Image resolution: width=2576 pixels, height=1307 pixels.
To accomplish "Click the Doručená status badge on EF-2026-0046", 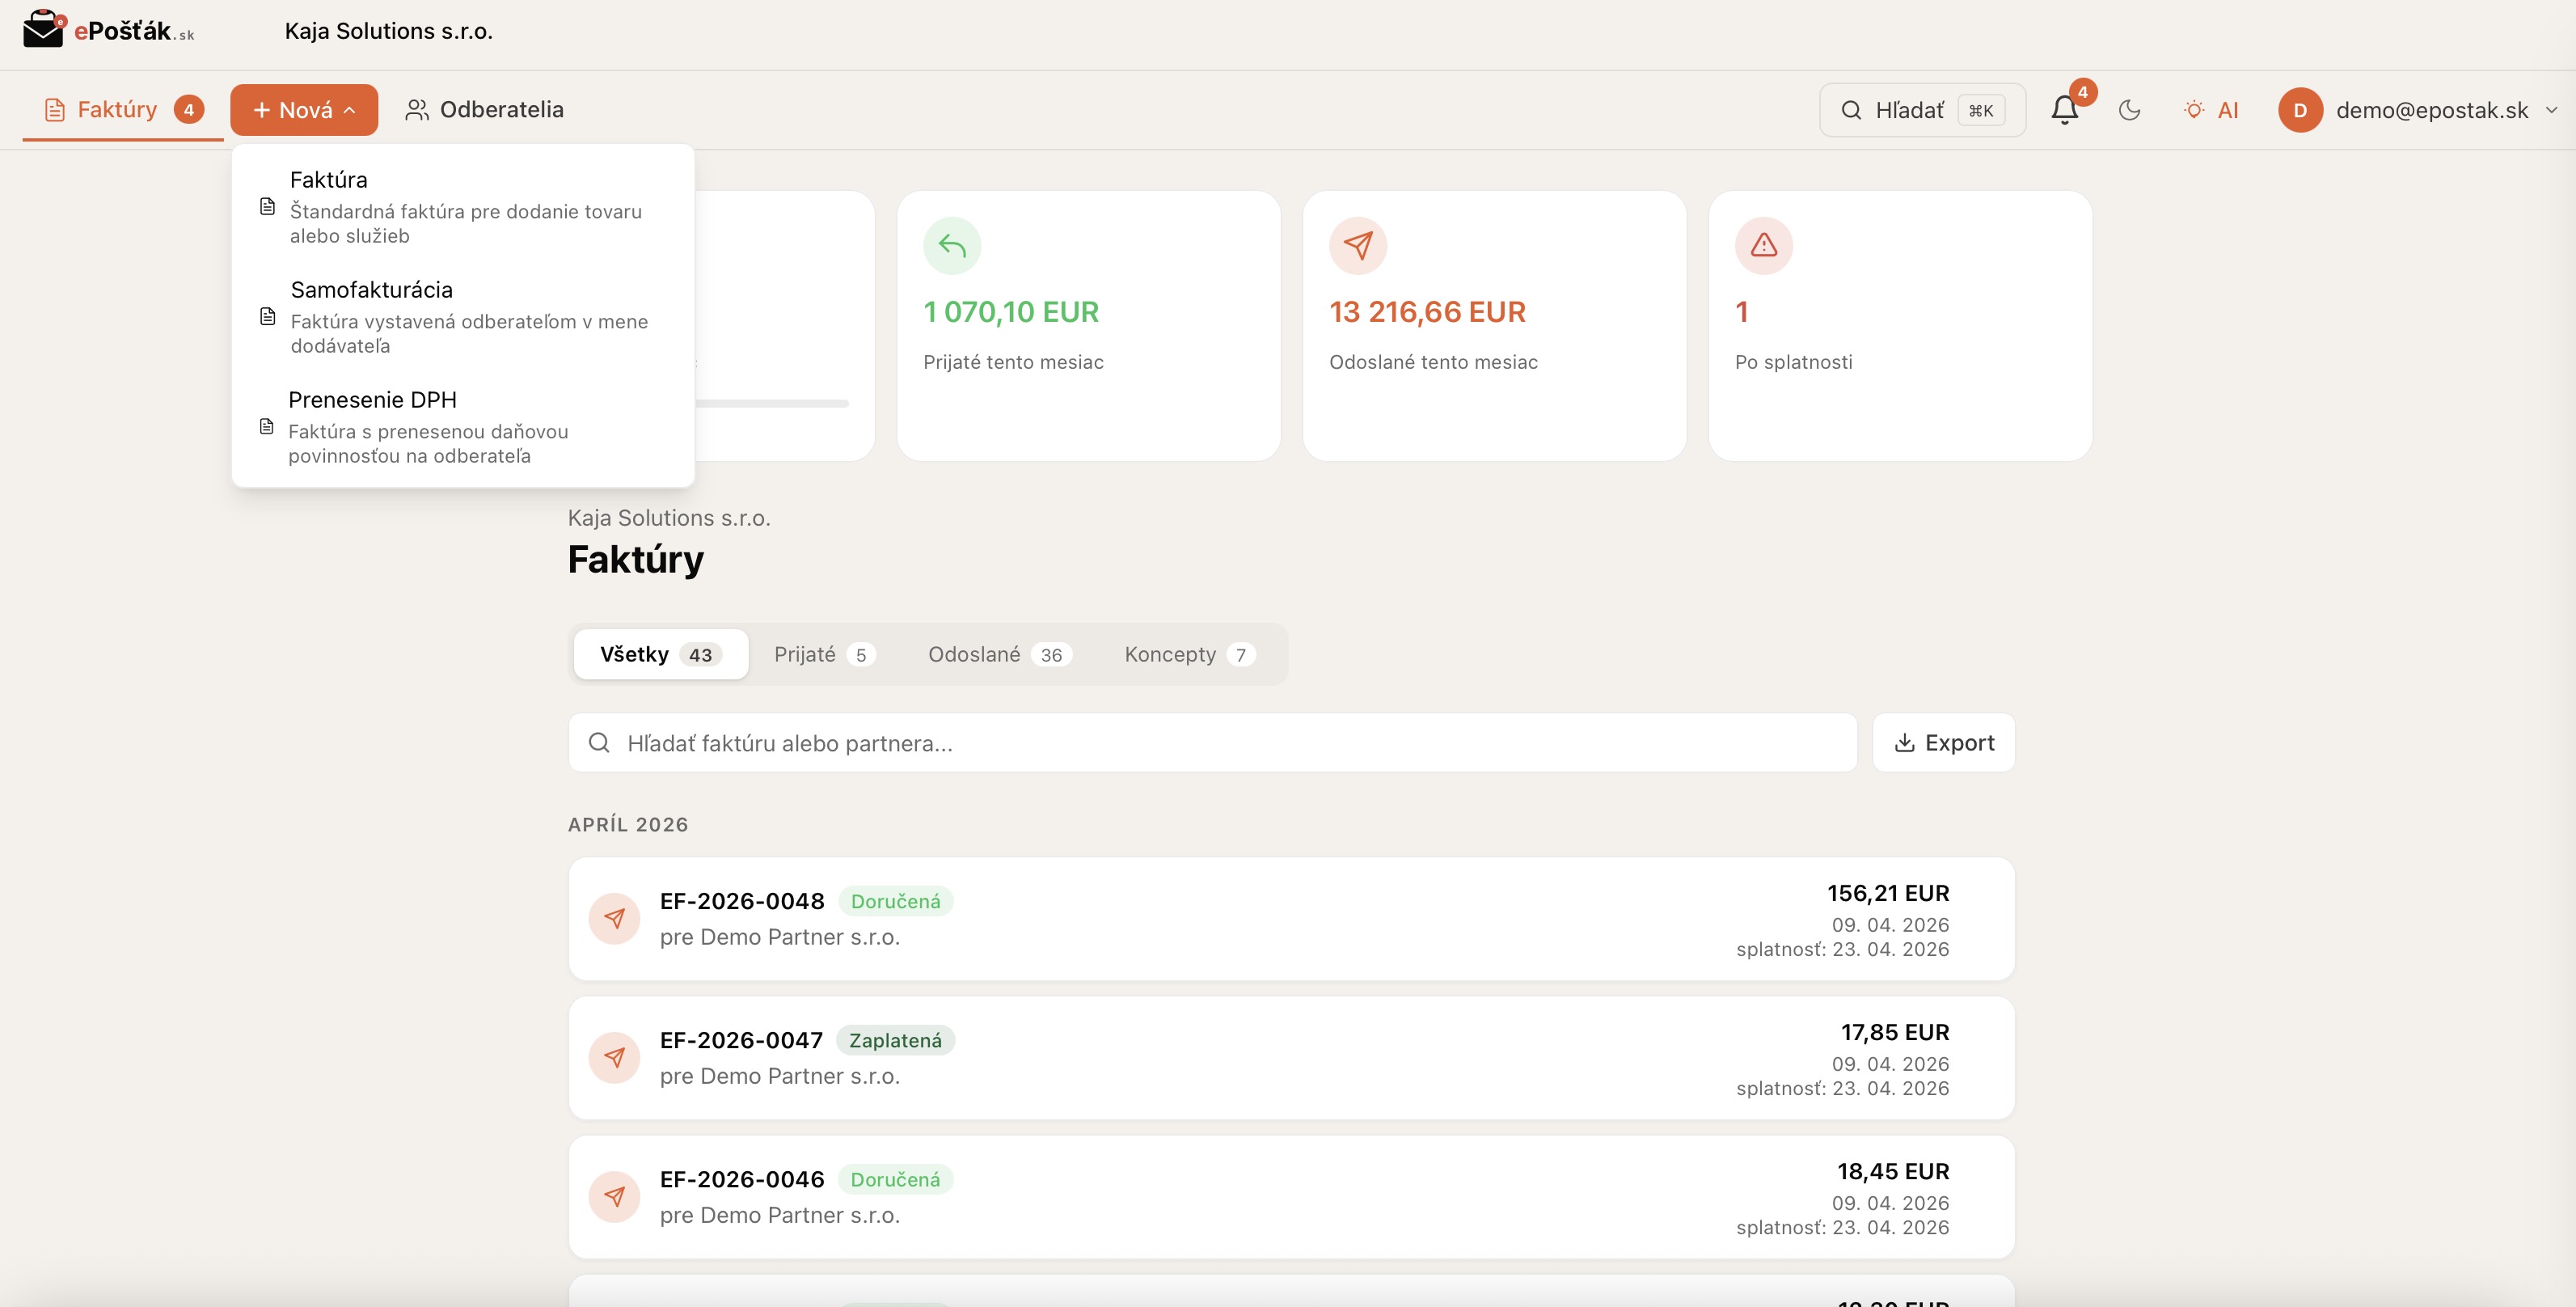I will [x=895, y=1179].
